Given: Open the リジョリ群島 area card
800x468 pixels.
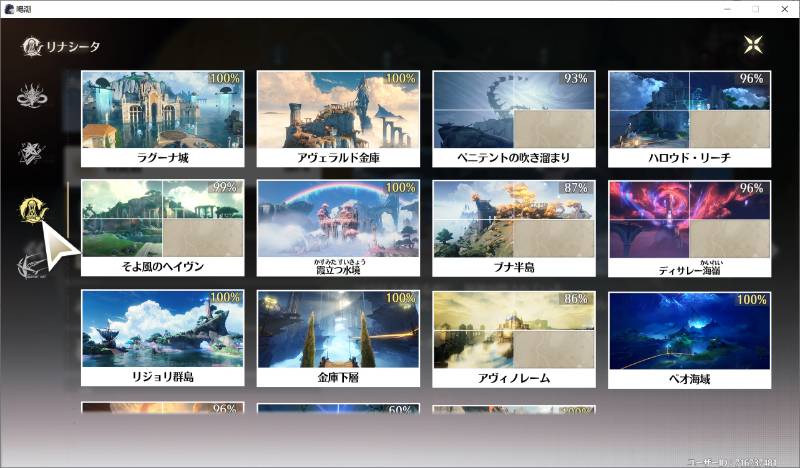Looking at the screenshot, I should 163,338.
